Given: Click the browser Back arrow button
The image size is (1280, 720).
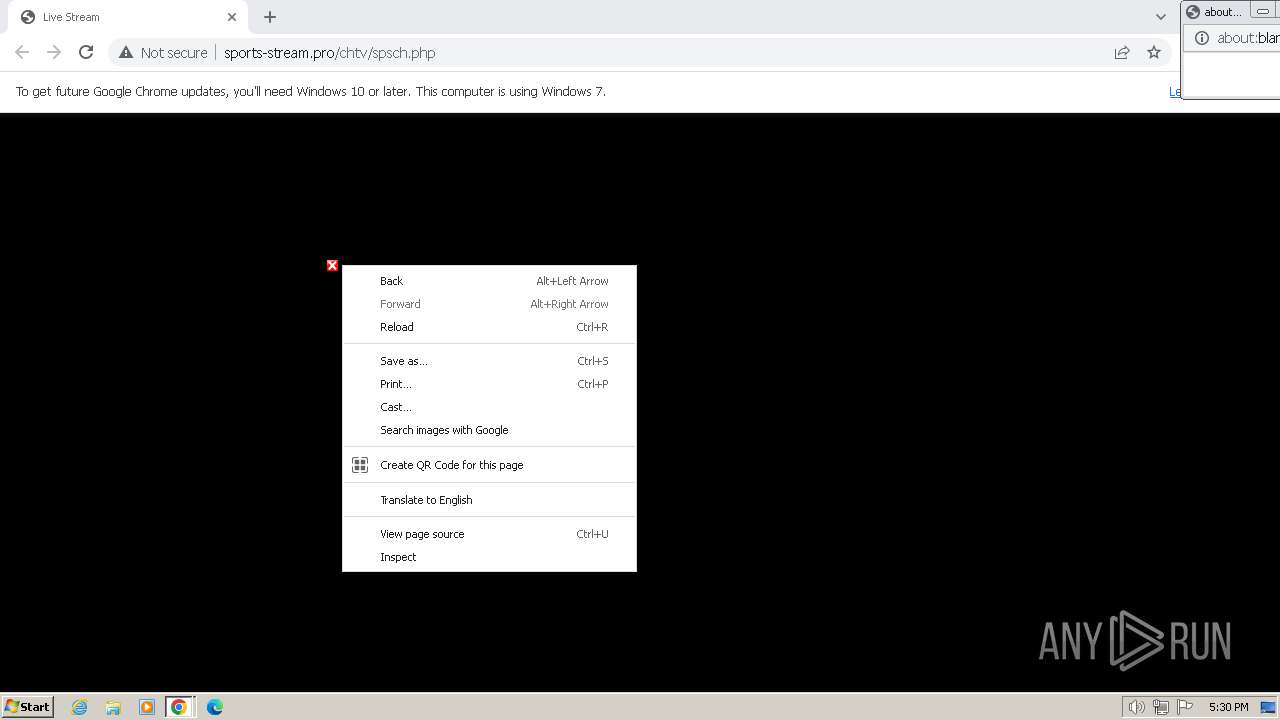Looking at the screenshot, I should 22,52.
